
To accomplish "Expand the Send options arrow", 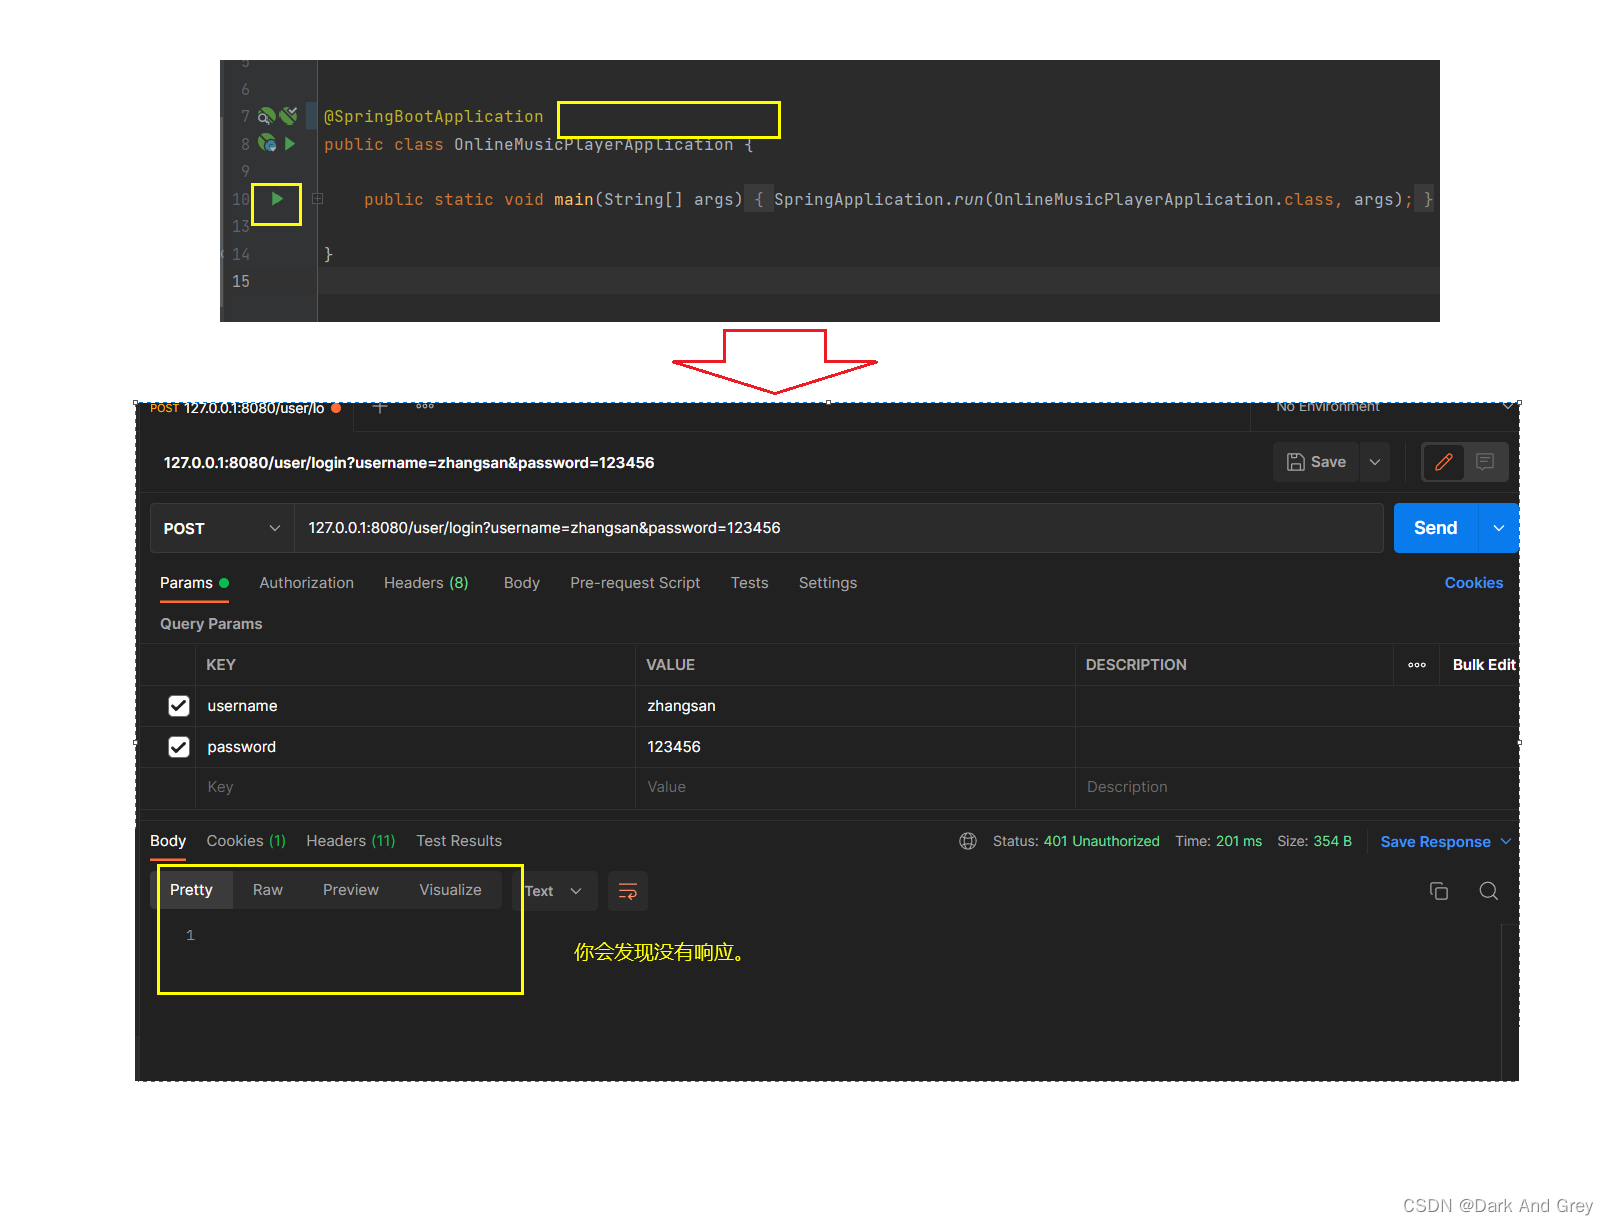I will point(1498,528).
